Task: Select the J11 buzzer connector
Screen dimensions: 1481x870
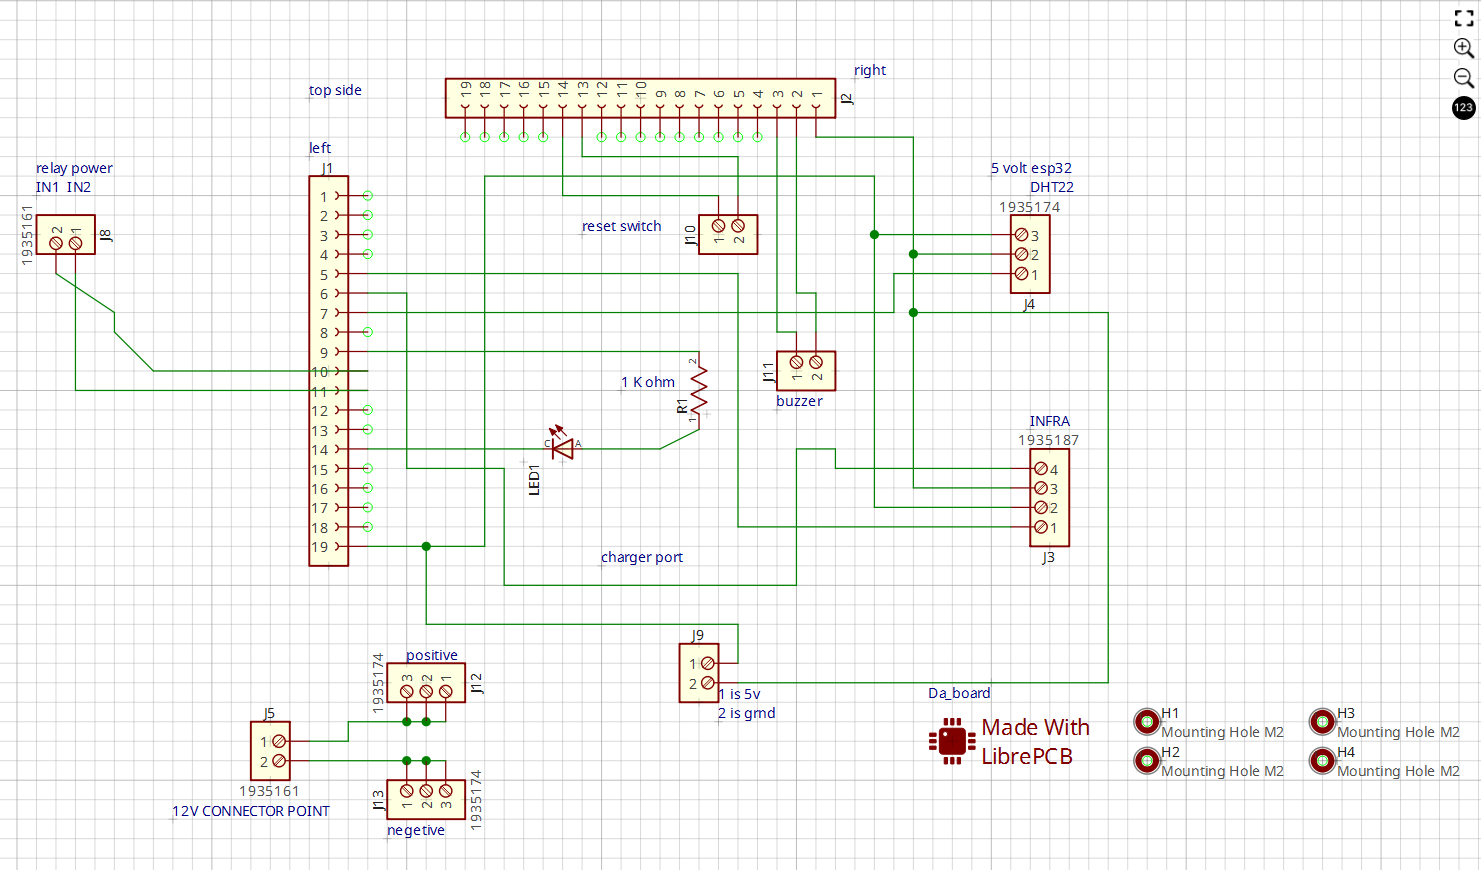Action: [806, 371]
